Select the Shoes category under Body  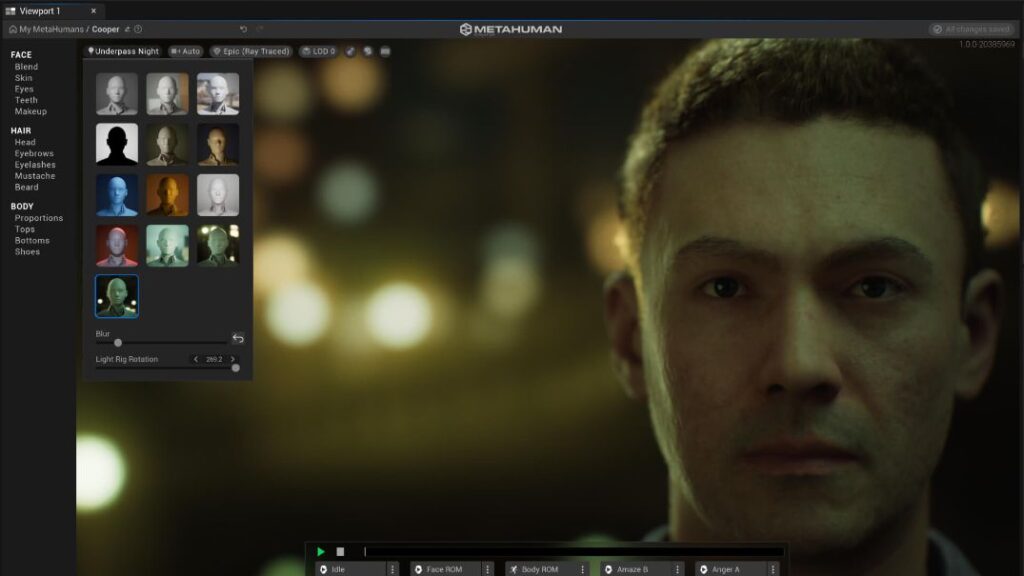28,251
